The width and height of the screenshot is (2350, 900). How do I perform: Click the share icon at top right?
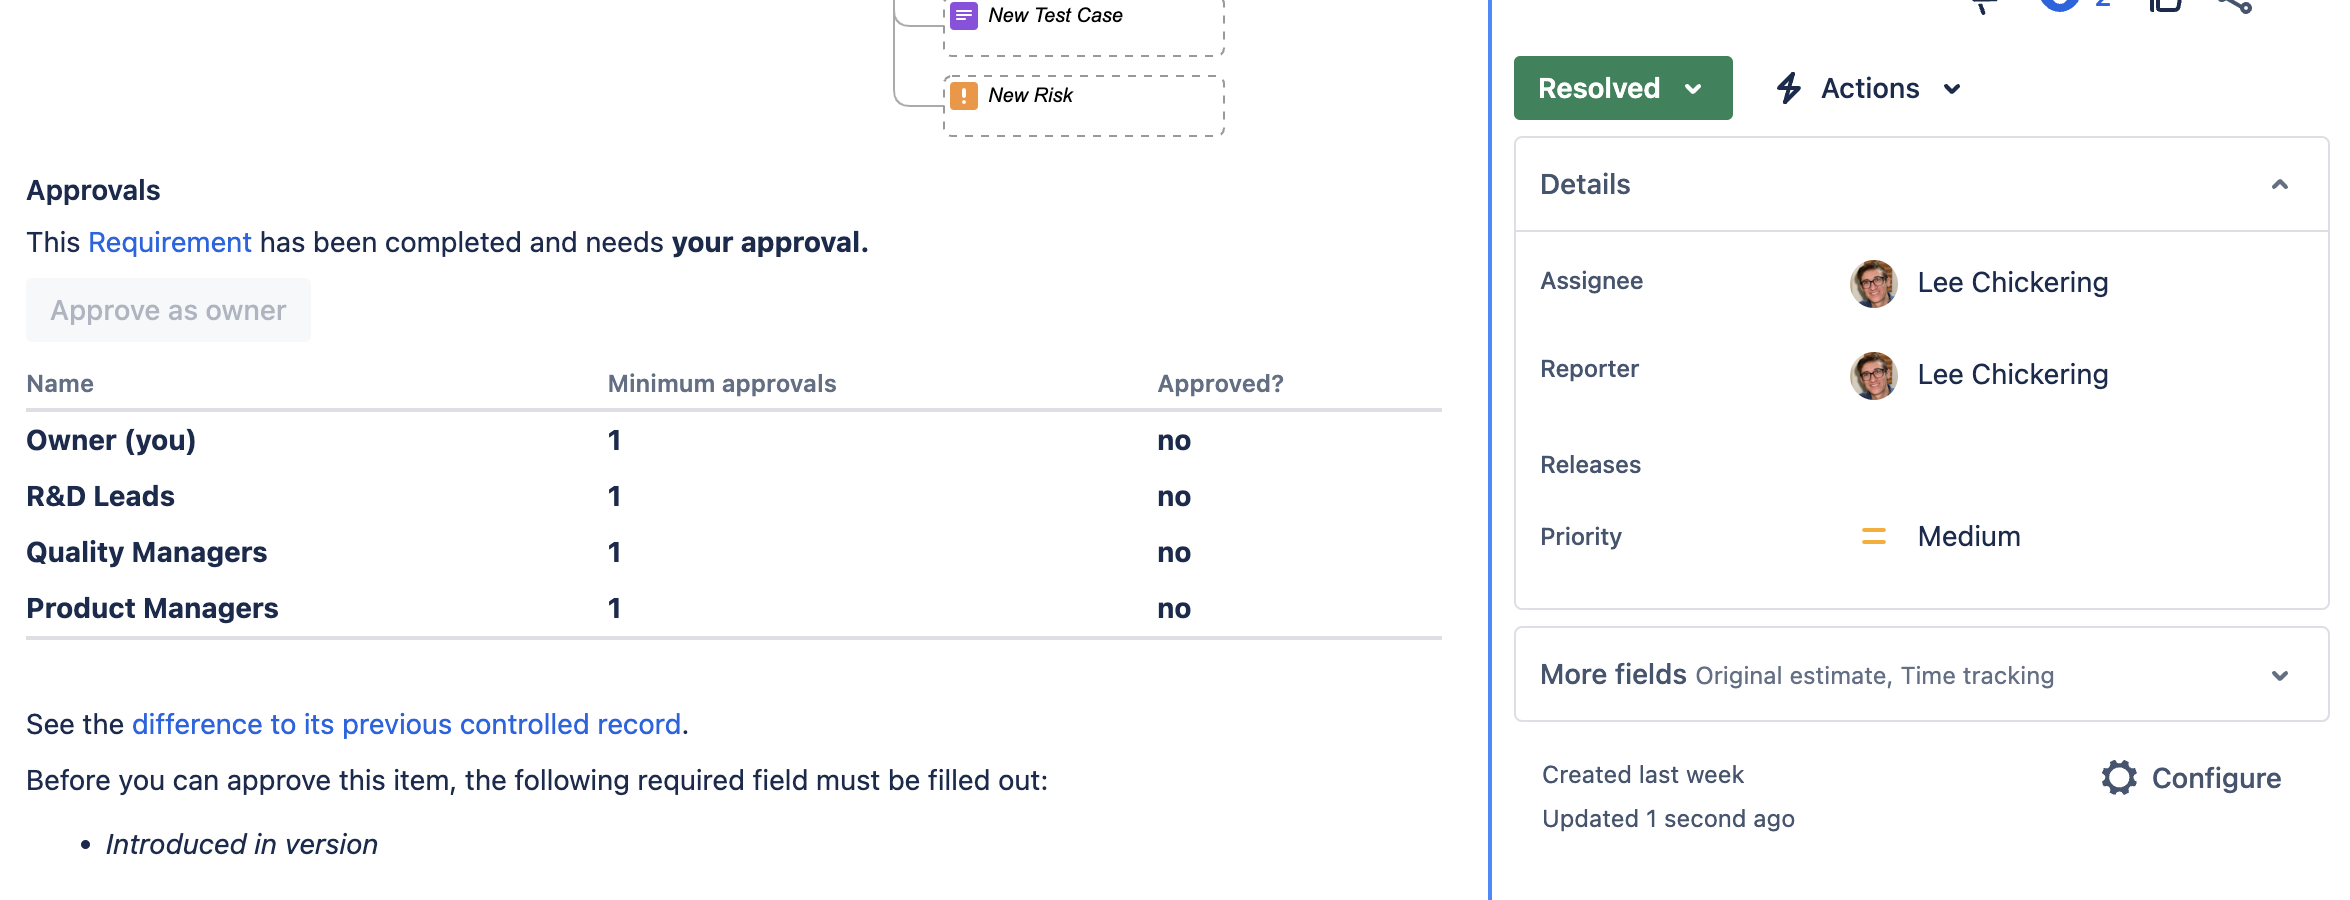(2235, 5)
